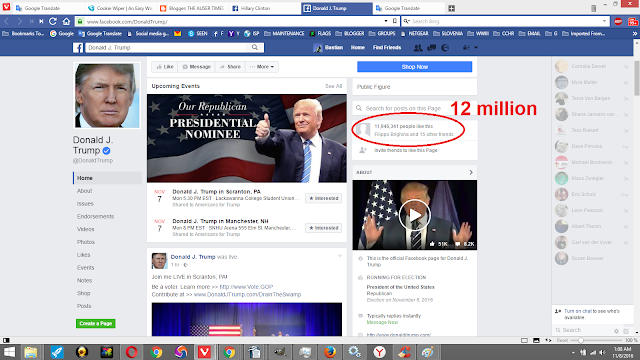The image size is (640, 360).
Task: Click the red extension icon in toolbar
Action: coord(618,21)
